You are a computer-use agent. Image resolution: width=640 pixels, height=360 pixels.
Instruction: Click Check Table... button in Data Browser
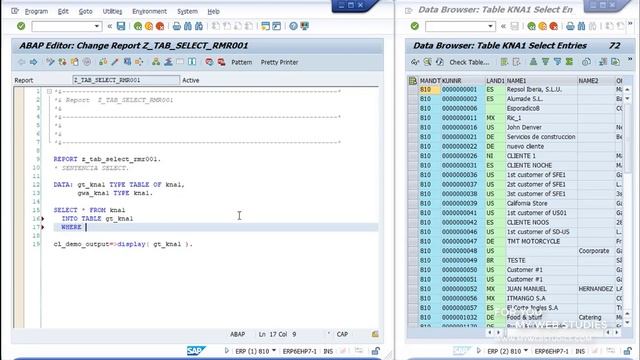(x=469, y=62)
